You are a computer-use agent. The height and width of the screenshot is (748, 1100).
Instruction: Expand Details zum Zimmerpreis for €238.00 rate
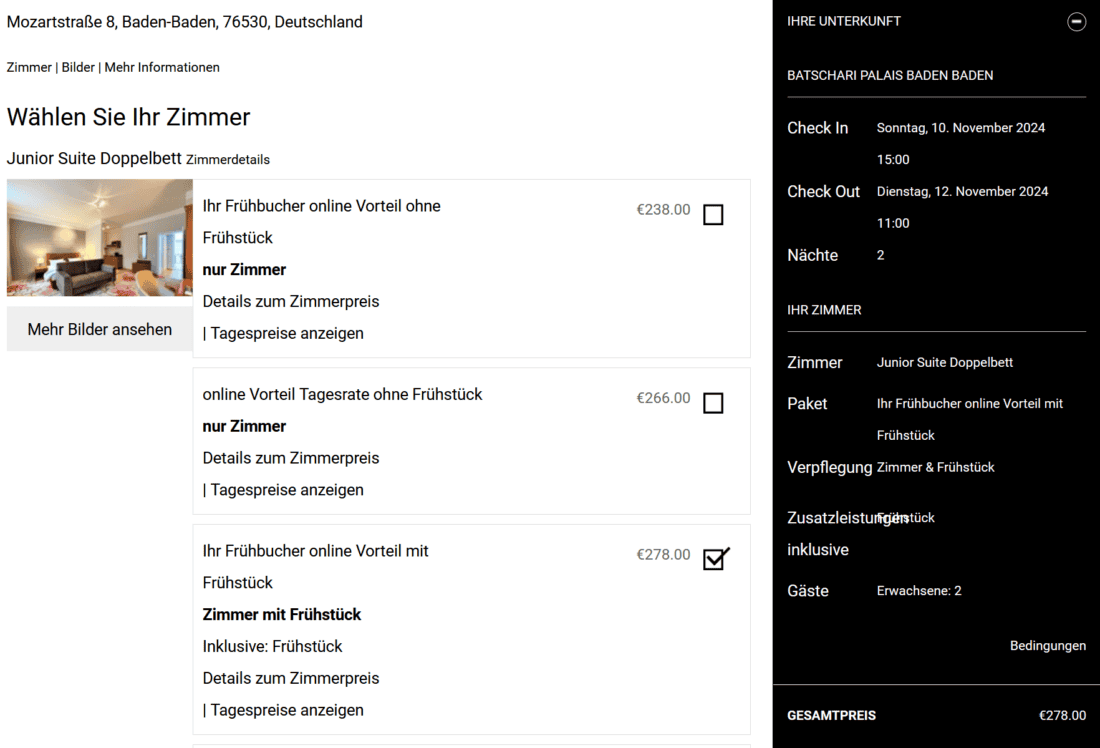coord(291,301)
